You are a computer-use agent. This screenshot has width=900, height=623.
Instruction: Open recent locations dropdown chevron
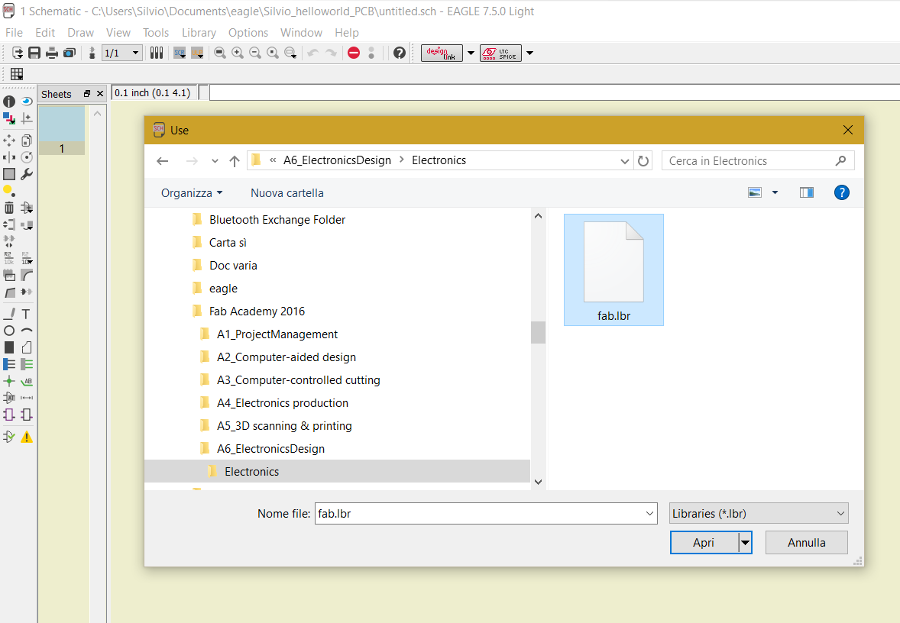[215, 161]
